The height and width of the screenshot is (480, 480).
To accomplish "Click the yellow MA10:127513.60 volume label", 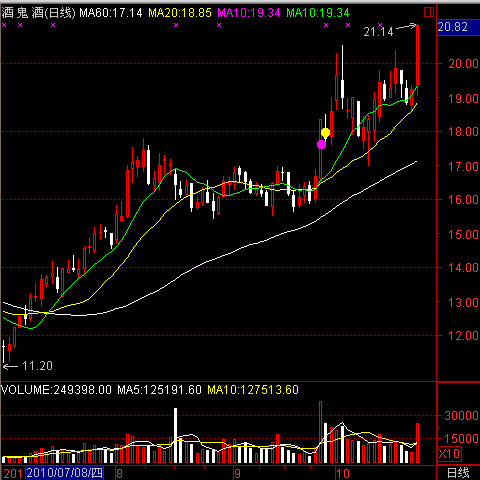I will (x=253, y=390).
